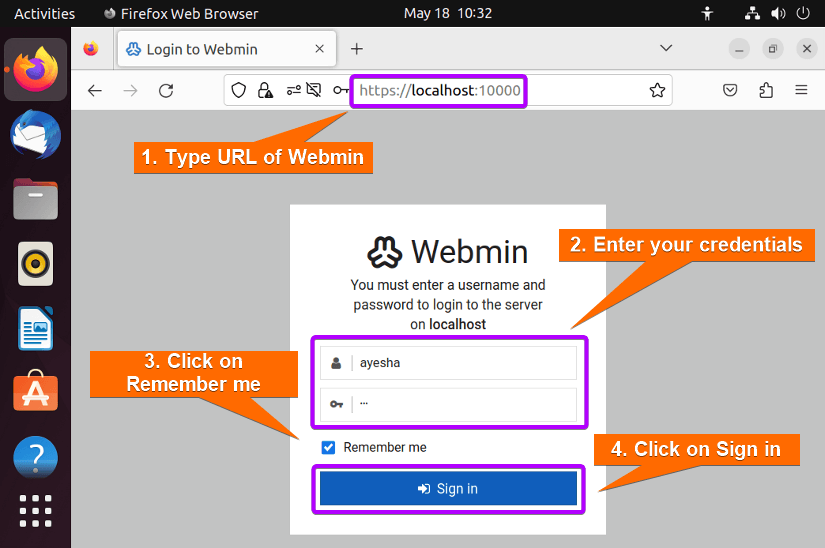The image size is (825, 548).
Task: Close the Firefox window
Action: (807, 49)
